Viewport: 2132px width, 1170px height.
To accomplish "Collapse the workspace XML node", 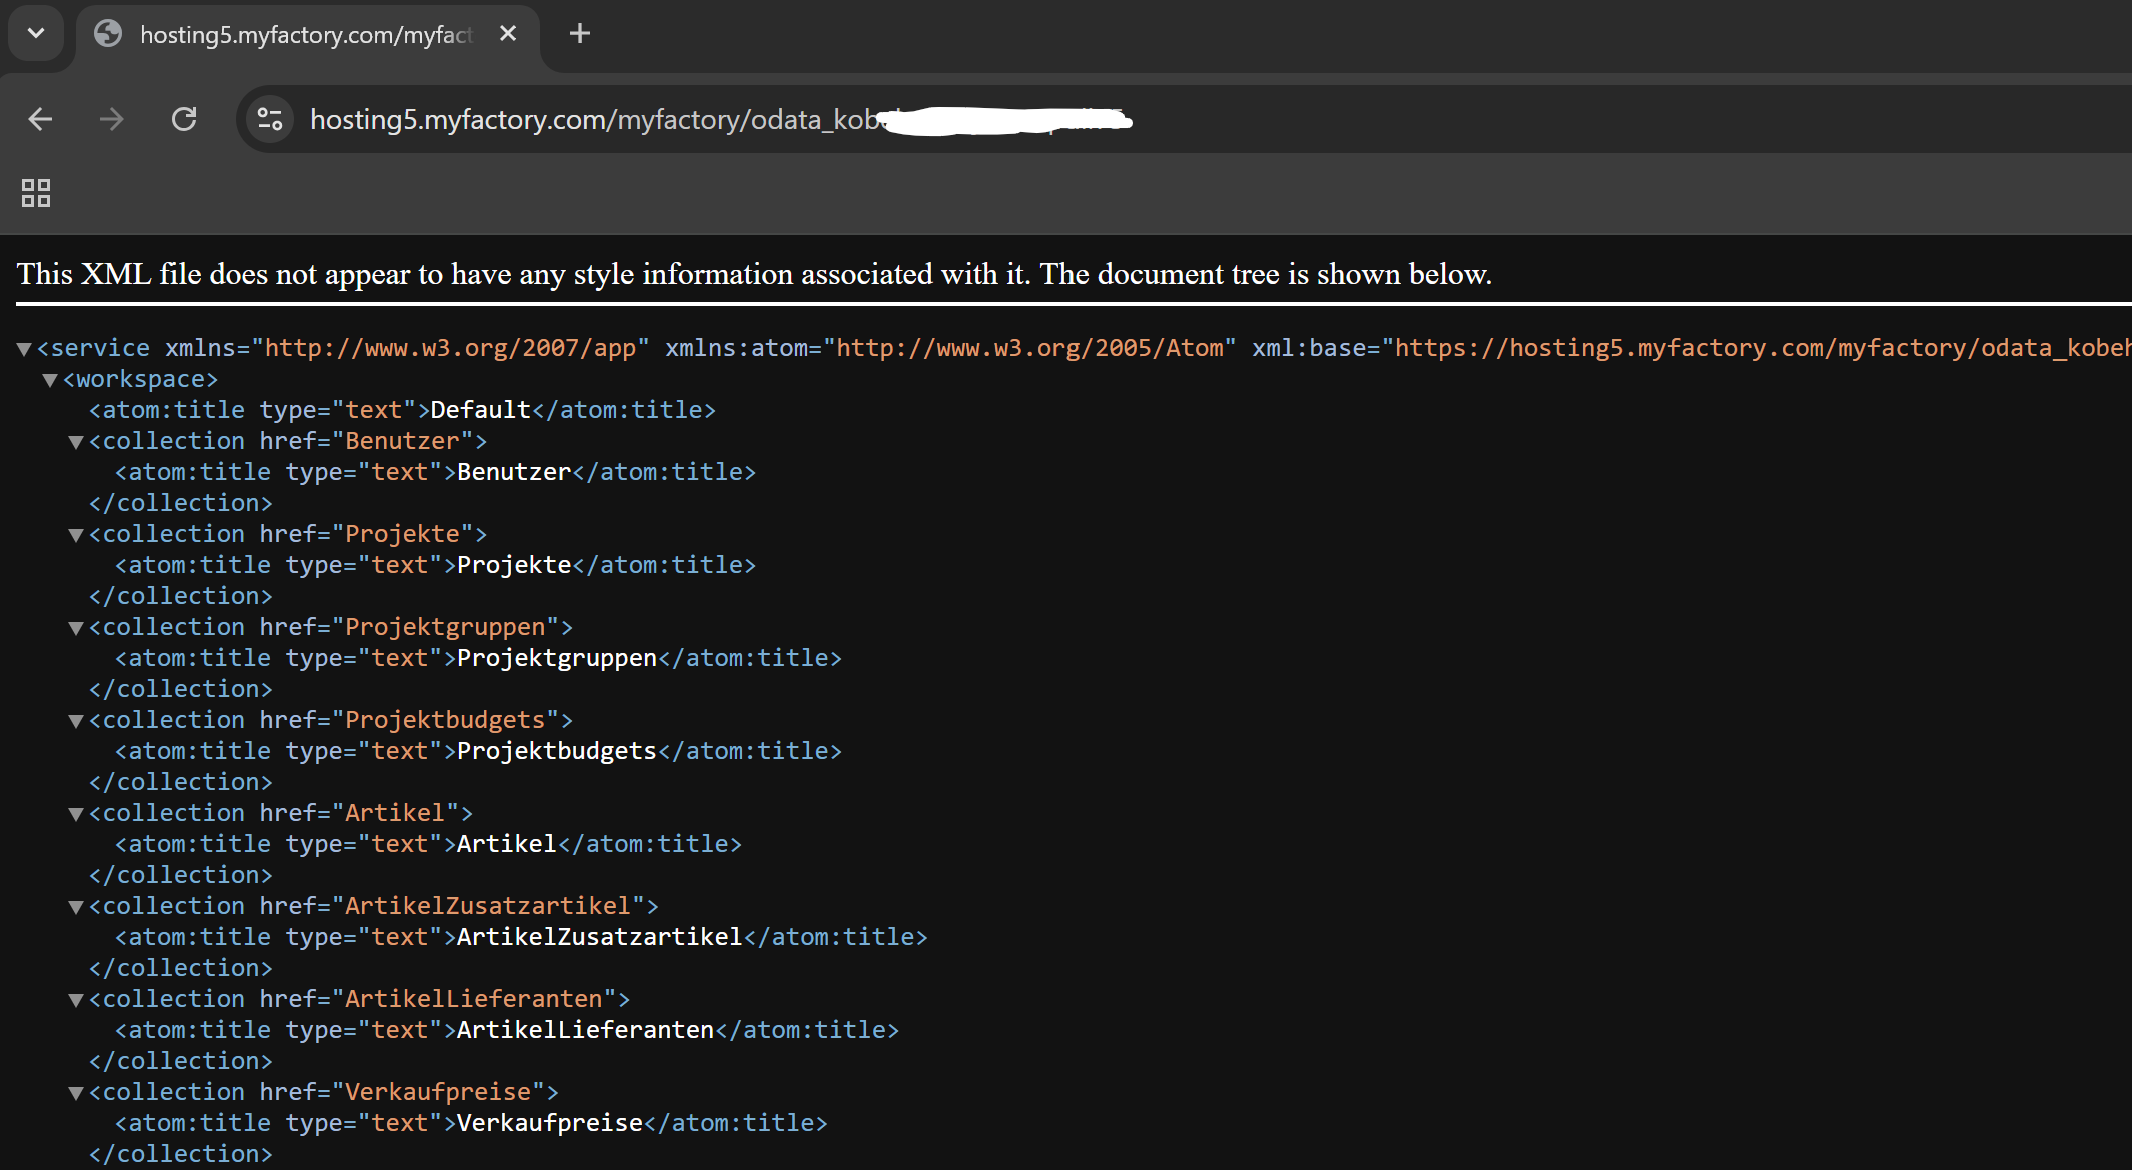I will pos(50,380).
